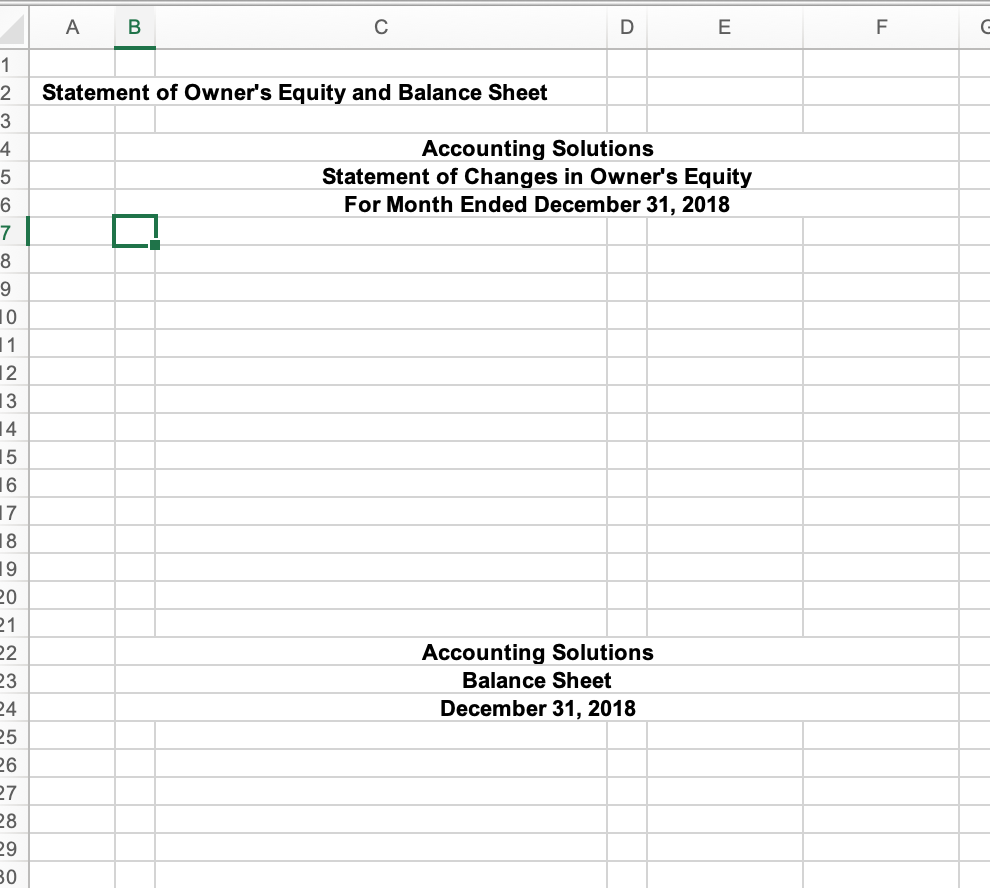Click 'Statement of Changes in Owner's Equity' cell
The width and height of the screenshot is (990, 888).
[x=537, y=176]
